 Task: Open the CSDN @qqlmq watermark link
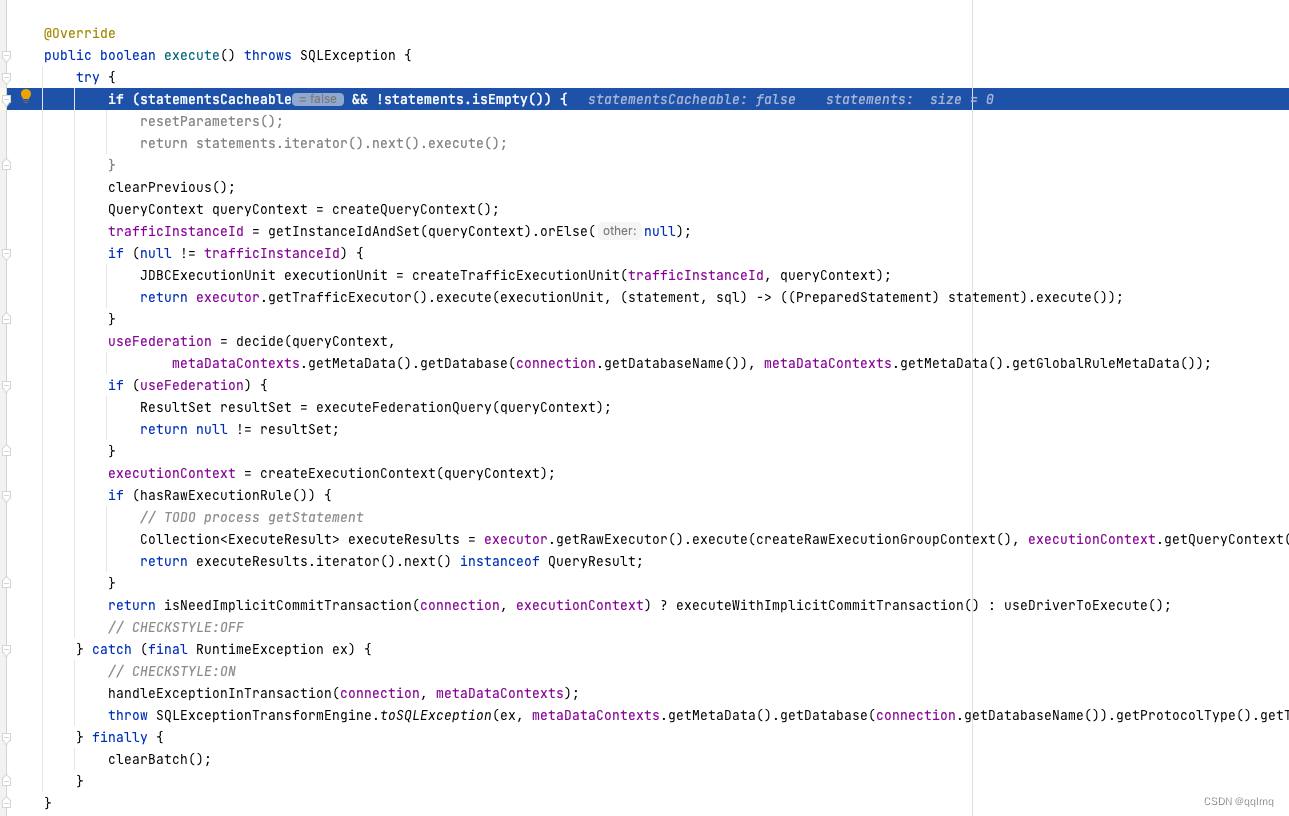1240,801
